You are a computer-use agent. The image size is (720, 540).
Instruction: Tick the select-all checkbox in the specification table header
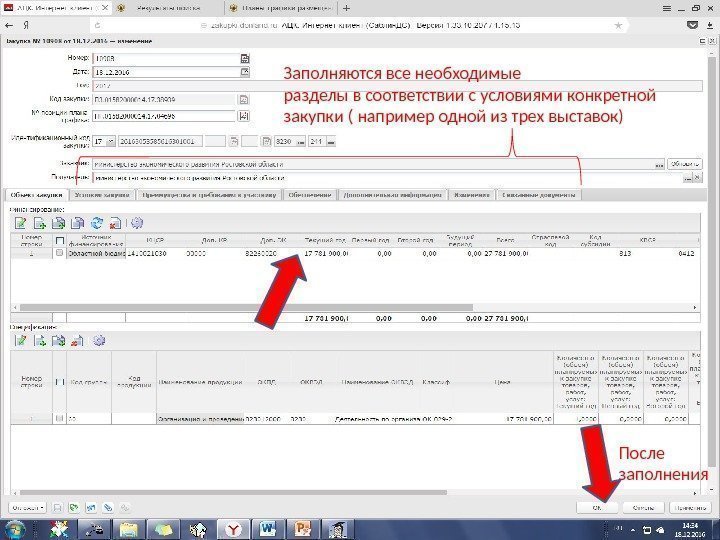[60, 382]
